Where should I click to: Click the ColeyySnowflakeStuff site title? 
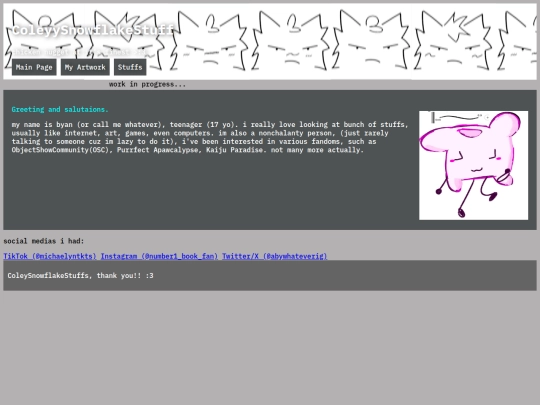click(x=93, y=30)
